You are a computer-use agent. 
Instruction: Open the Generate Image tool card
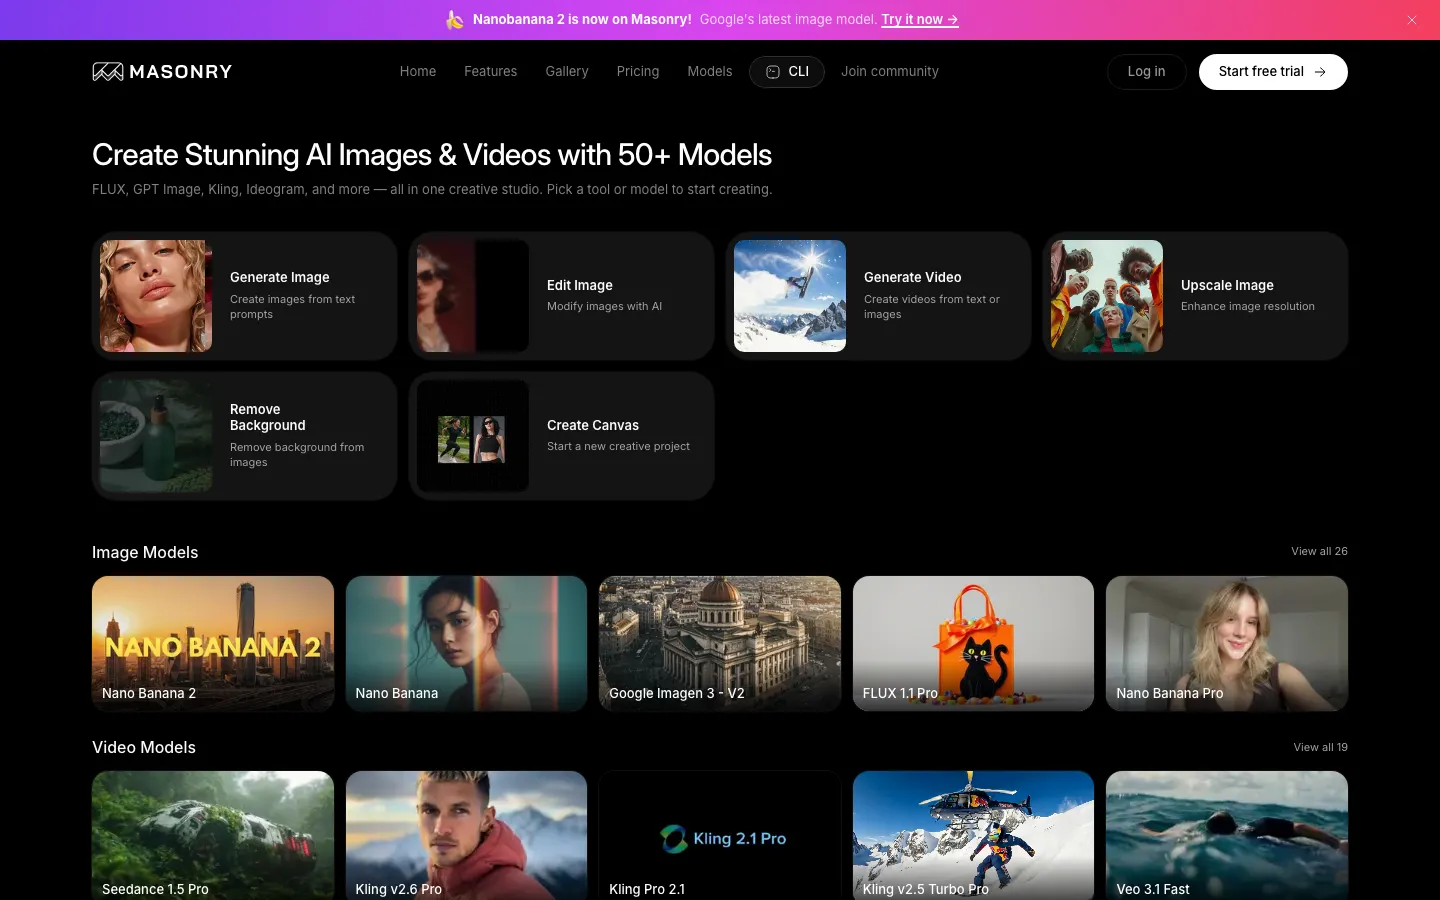(x=244, y=296)
